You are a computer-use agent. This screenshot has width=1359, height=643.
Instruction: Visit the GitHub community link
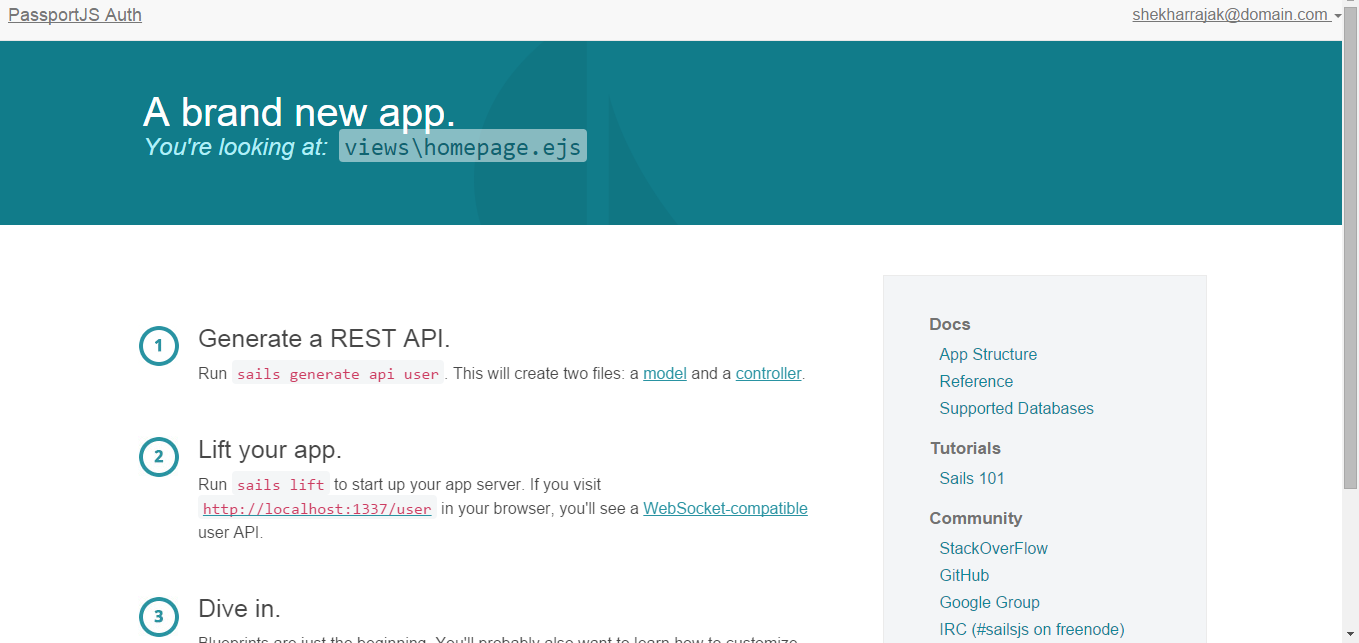[964, 575]
